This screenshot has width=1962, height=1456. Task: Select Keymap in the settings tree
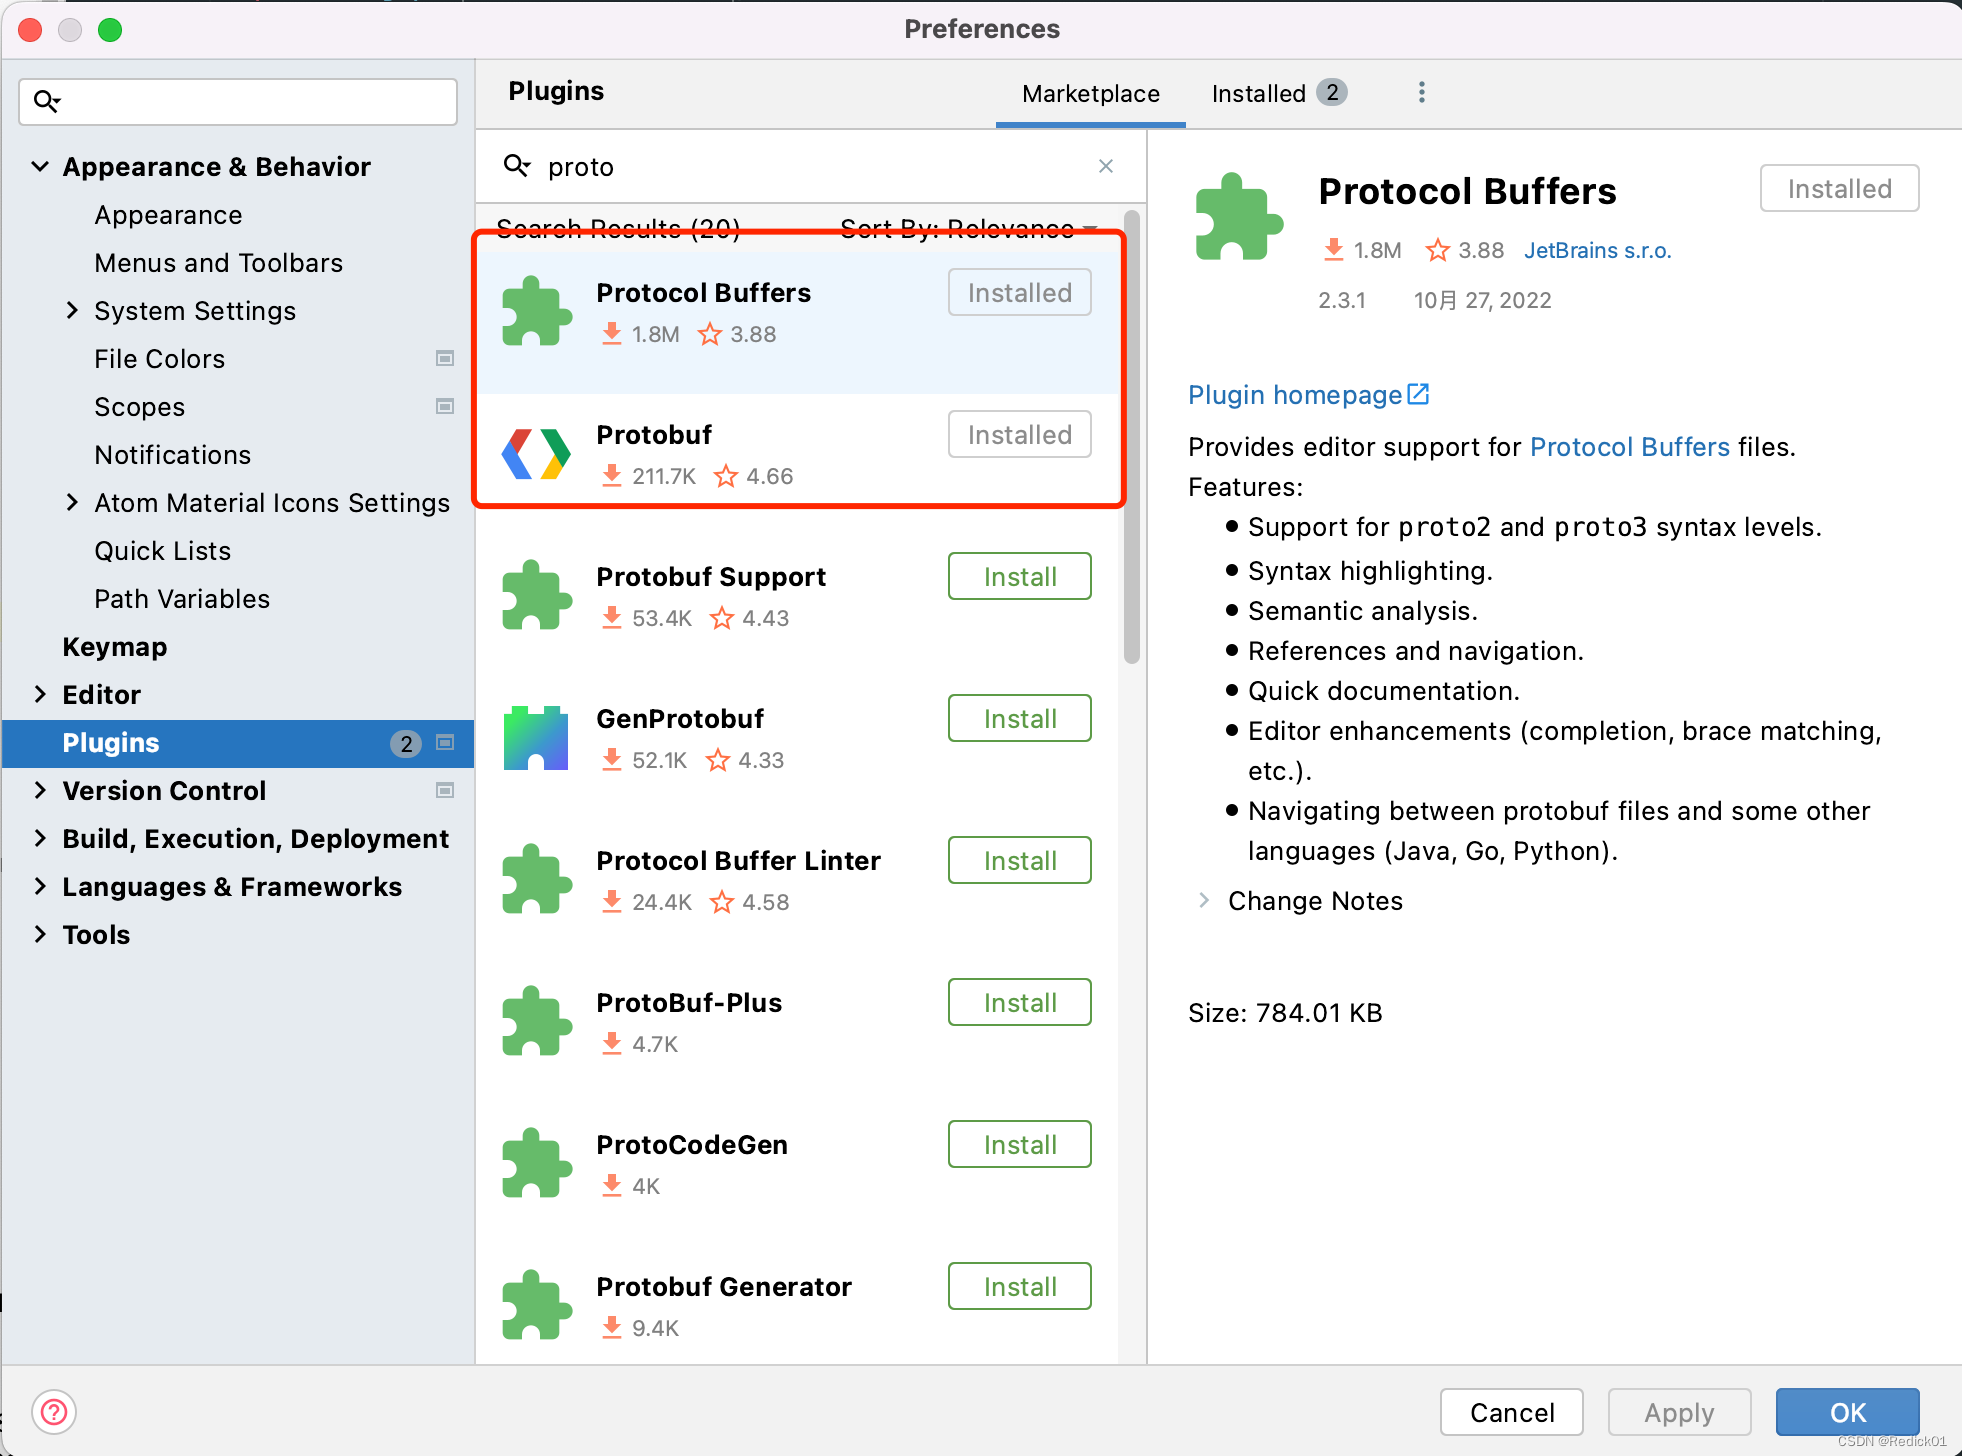pos(114,647)
